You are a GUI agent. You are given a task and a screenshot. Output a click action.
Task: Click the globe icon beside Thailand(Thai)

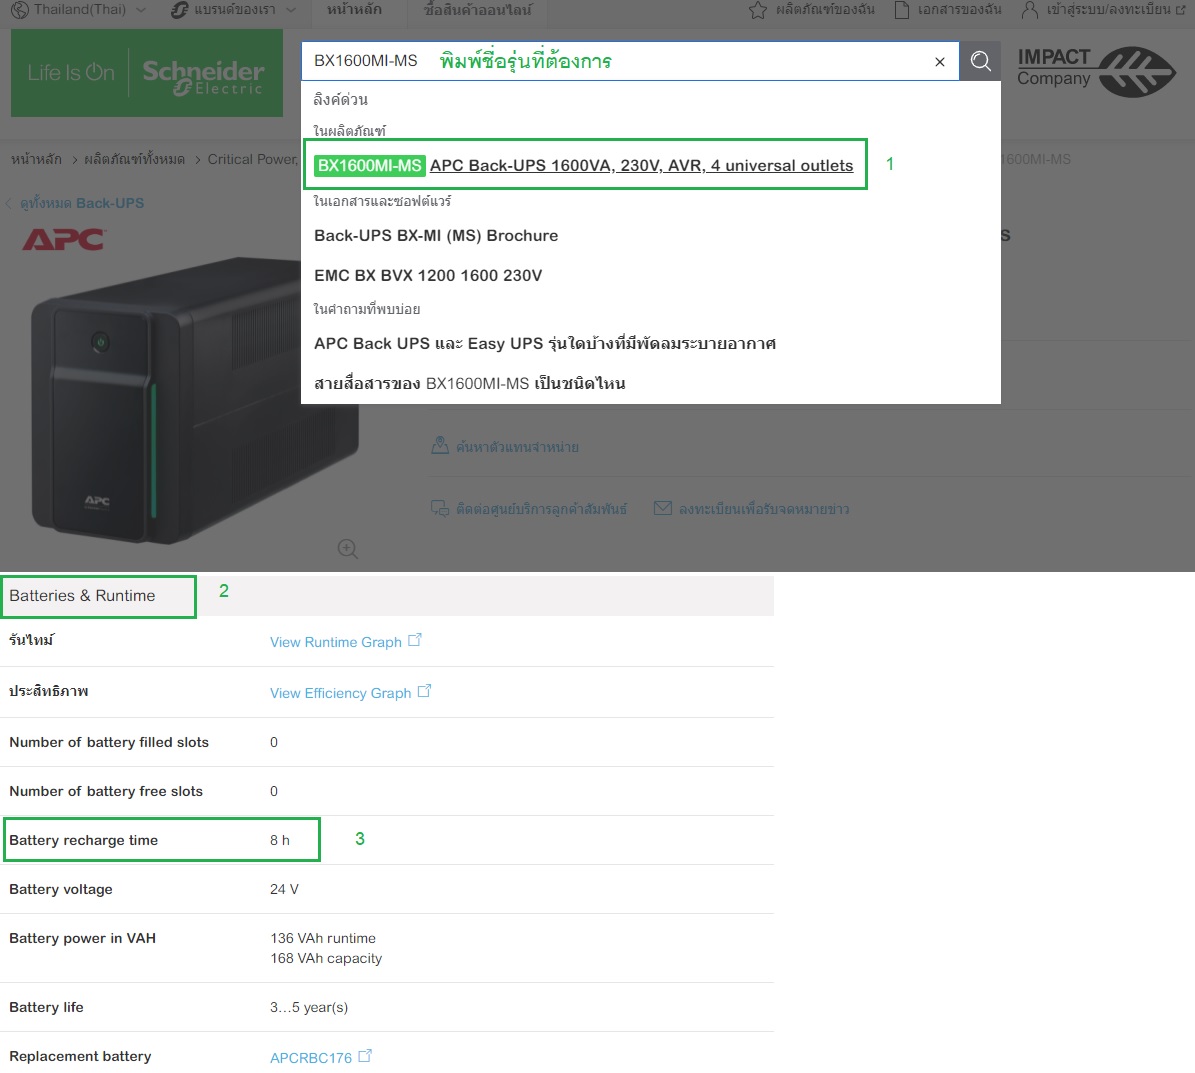(19, 10)
